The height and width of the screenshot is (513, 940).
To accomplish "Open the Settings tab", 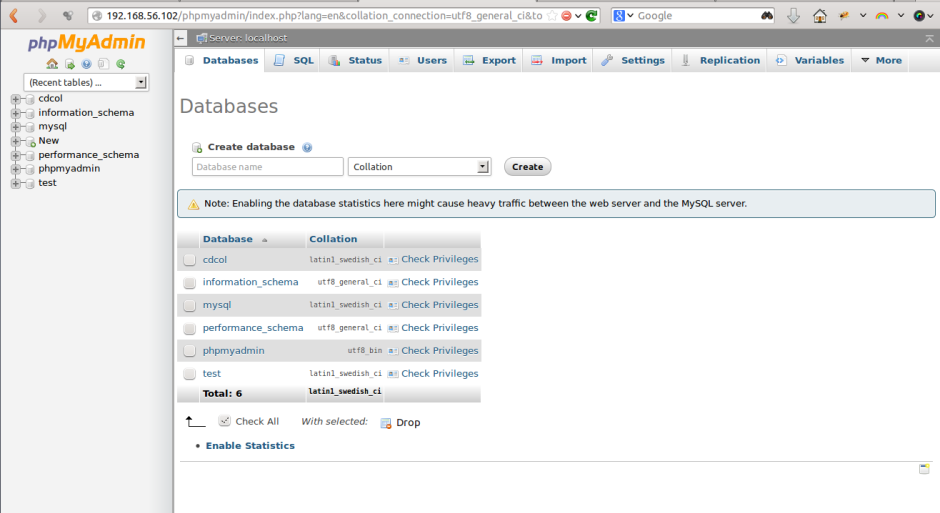I will click(633, 61).
